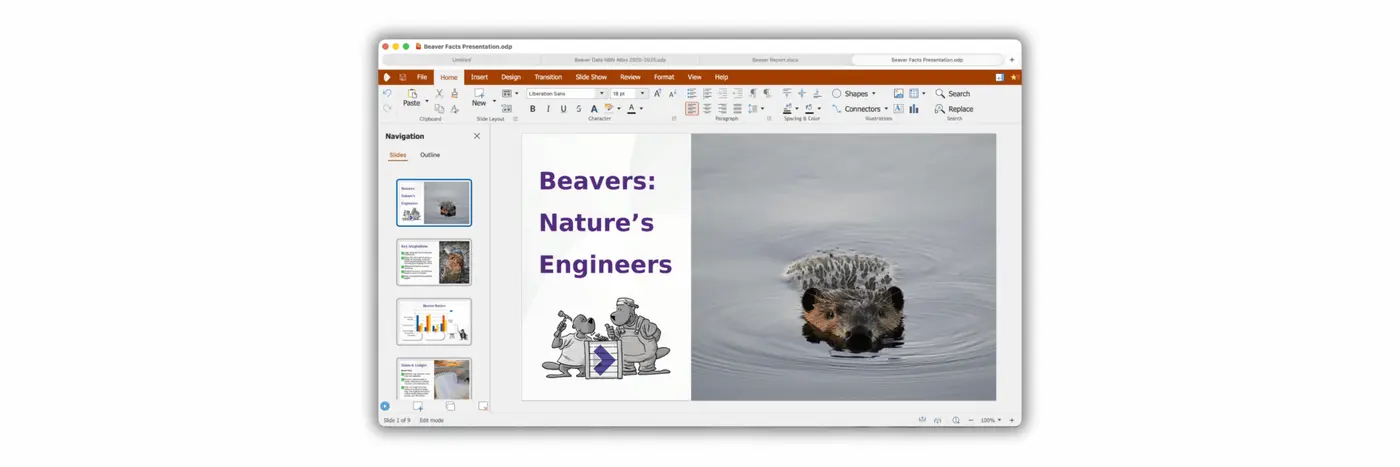The height and width of the screenshot is (467, 1400).
Task: Click the Replace icon in Search group
Action: point(954,109)
